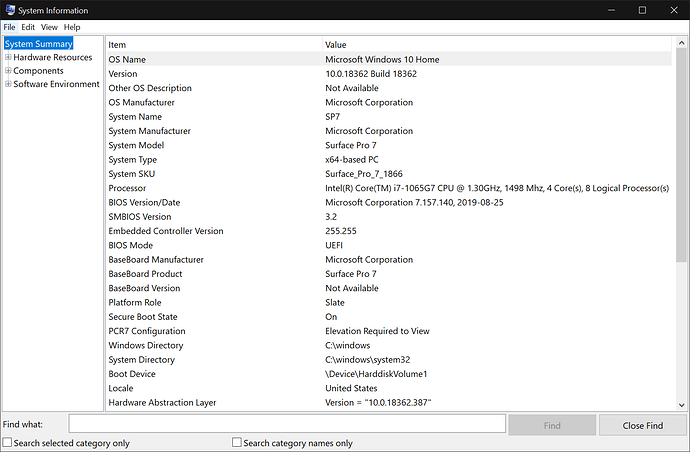Click the x64-based PC value

point(352,159)
